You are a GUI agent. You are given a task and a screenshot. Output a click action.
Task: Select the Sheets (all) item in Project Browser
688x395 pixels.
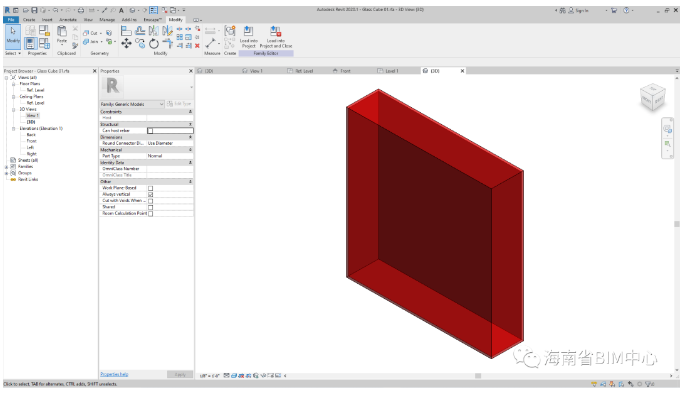click(27, 161)
